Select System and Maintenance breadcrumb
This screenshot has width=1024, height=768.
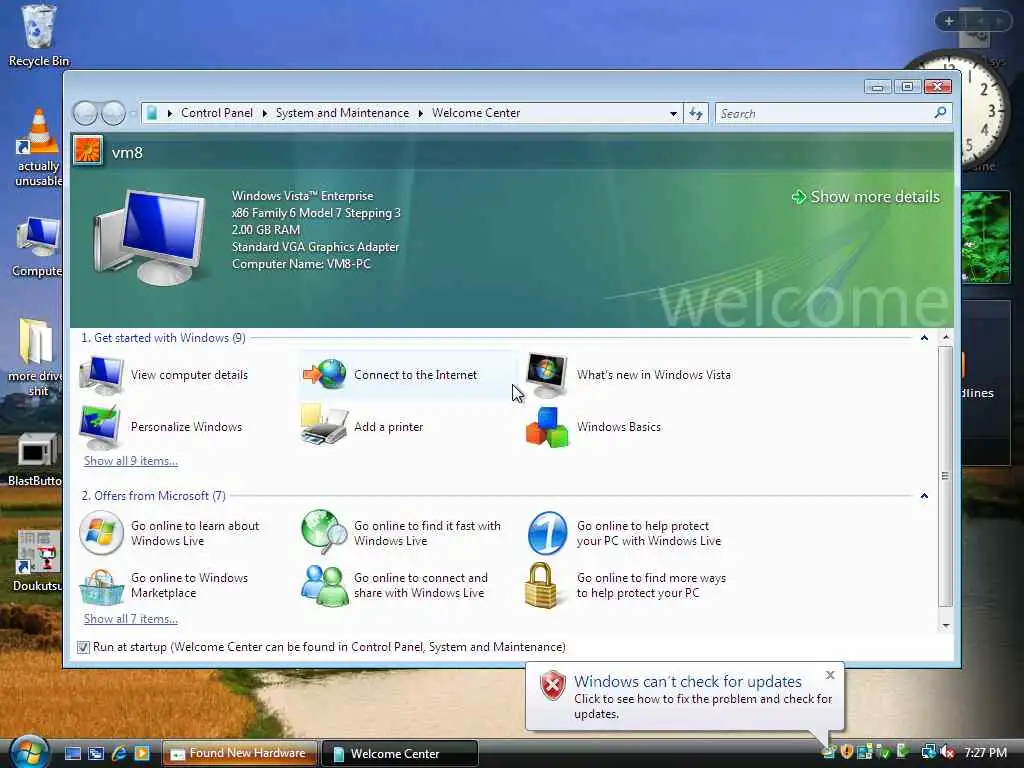click(x=342, y=113)
